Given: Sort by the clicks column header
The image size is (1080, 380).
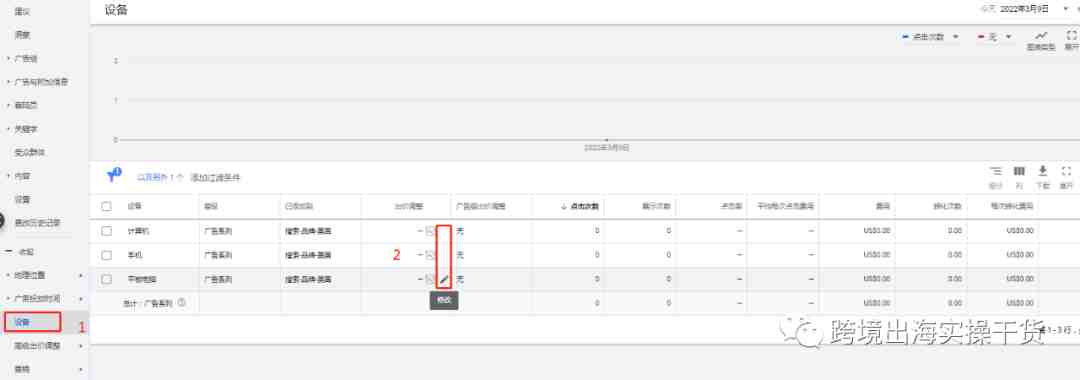Looking at the screenshot, I should 580,206.
